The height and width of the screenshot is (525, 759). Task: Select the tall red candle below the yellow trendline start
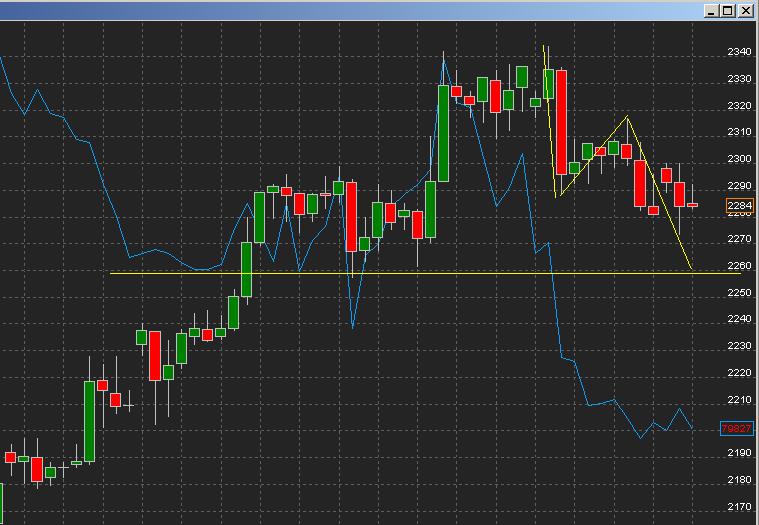click(x=562, y=122)
